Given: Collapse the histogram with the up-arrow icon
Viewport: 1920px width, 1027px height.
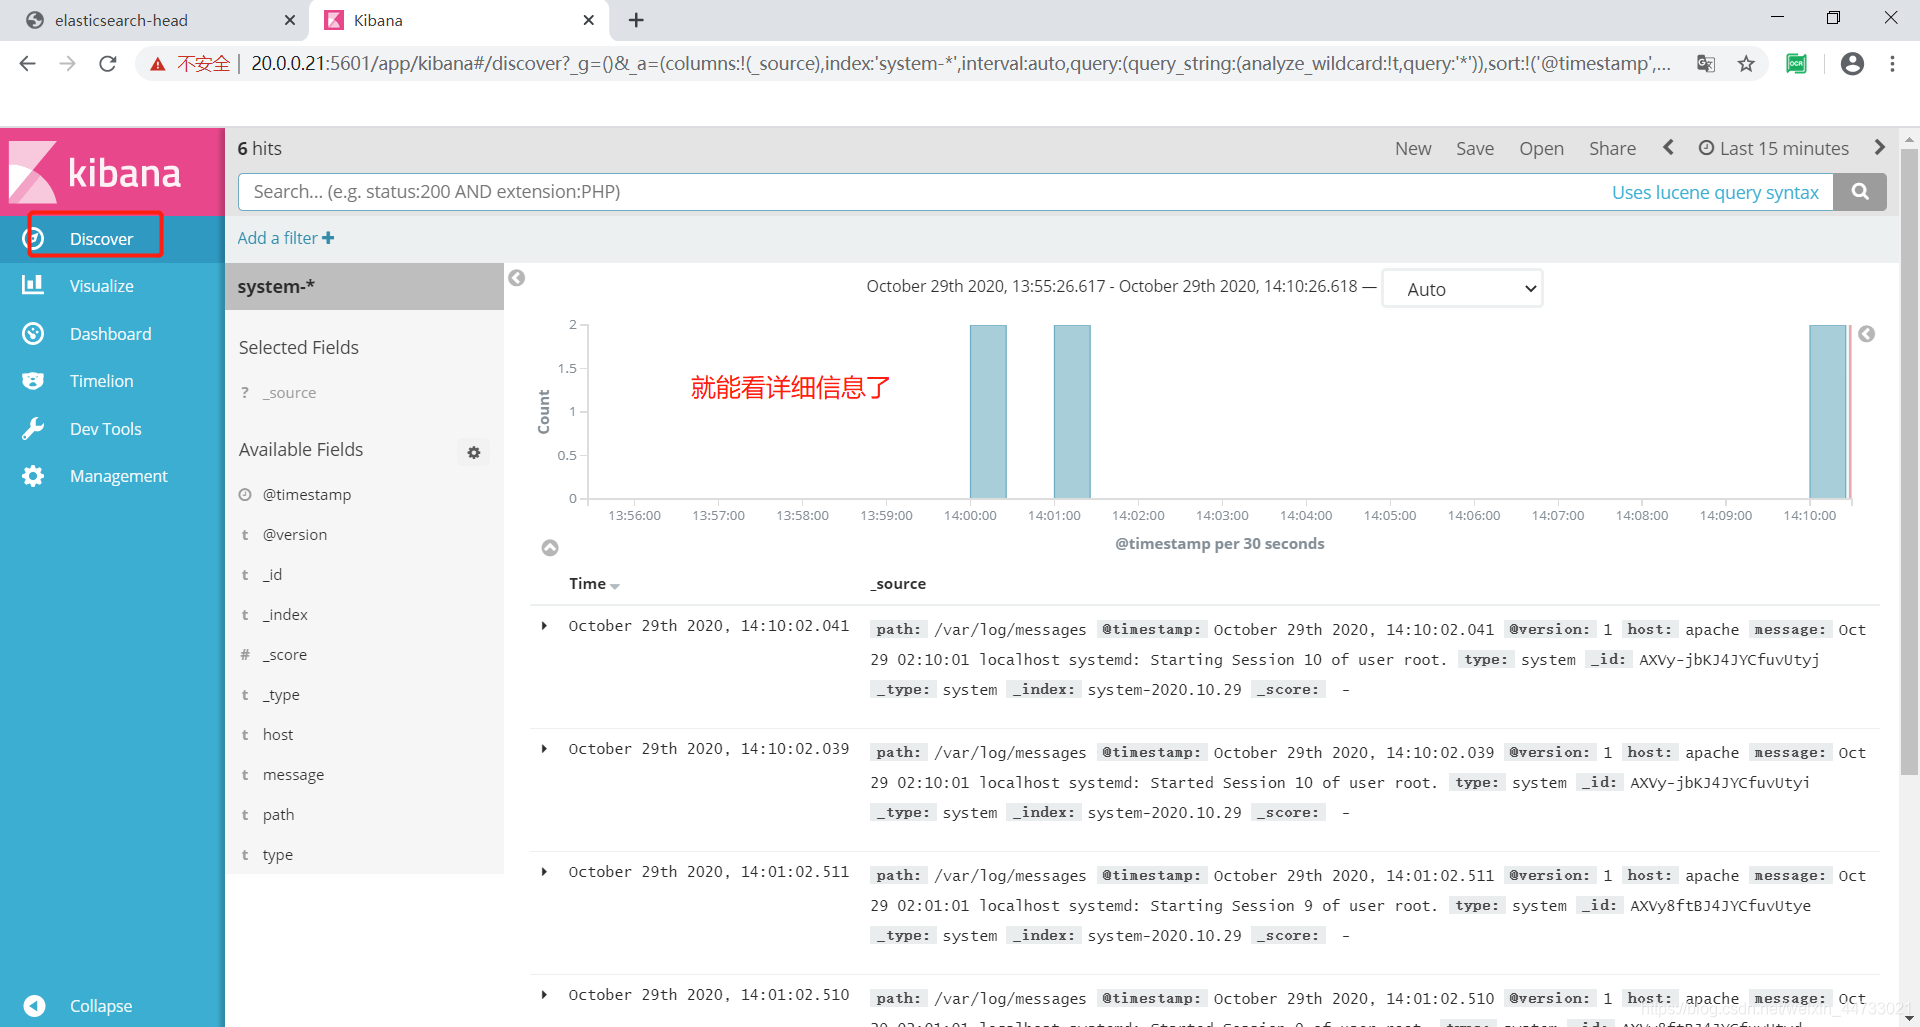Looking at the screenshot, I should (x=550, y=548).
